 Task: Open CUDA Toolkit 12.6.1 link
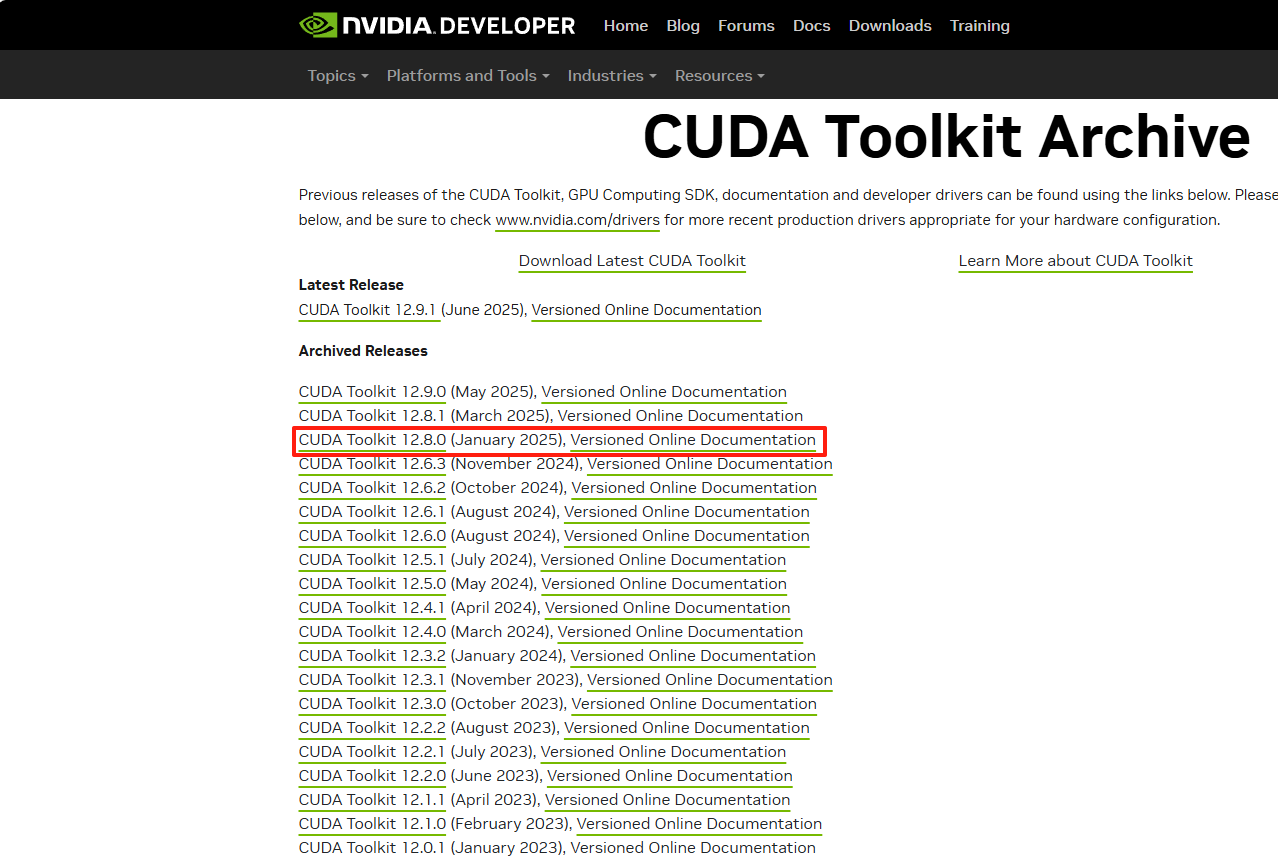click(x=372, y=512)
